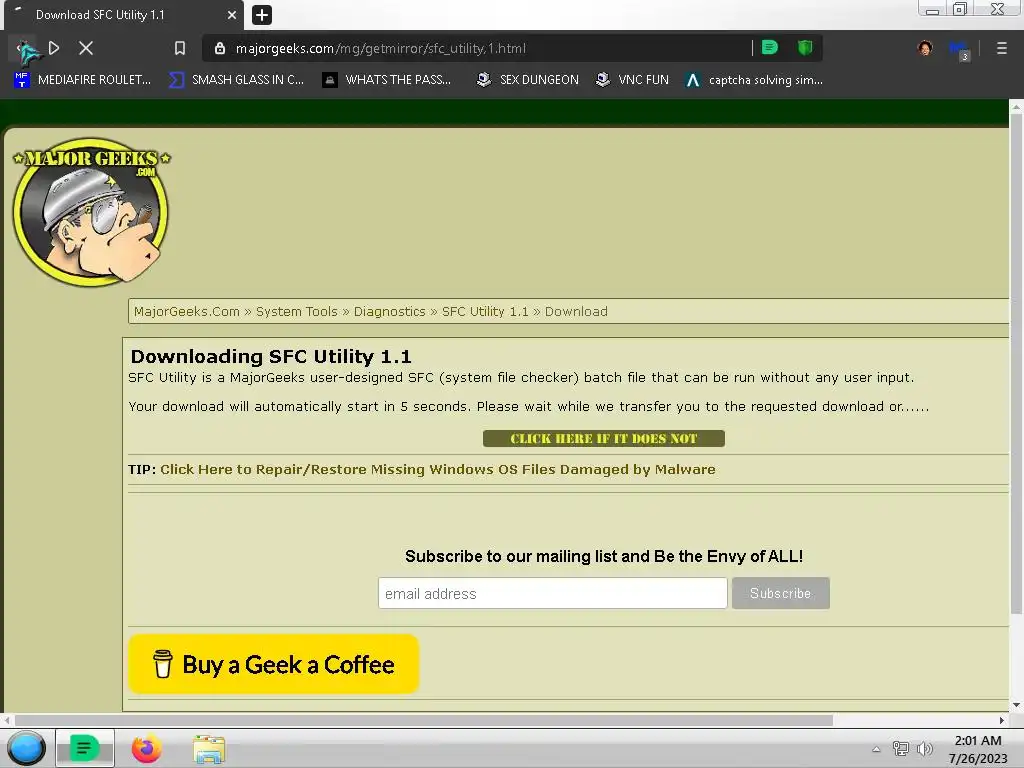
Task: Click the Major Geeks logo
Action: coord(91,212)
